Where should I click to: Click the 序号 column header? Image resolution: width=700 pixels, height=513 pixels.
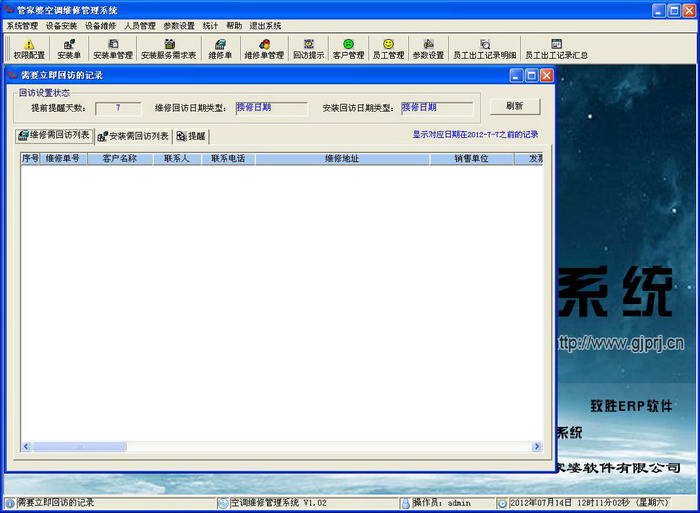tap(30, 158)
